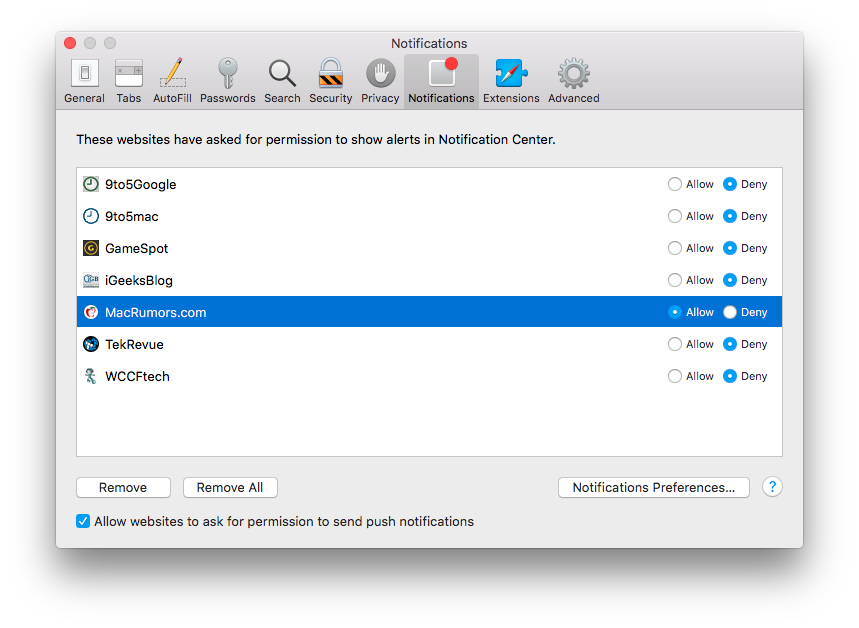The height and width of the screenshot is (628, 859).
Task: Open the Extensions puzzle icon
Action: pyautogui.click(x=511, y=73)
